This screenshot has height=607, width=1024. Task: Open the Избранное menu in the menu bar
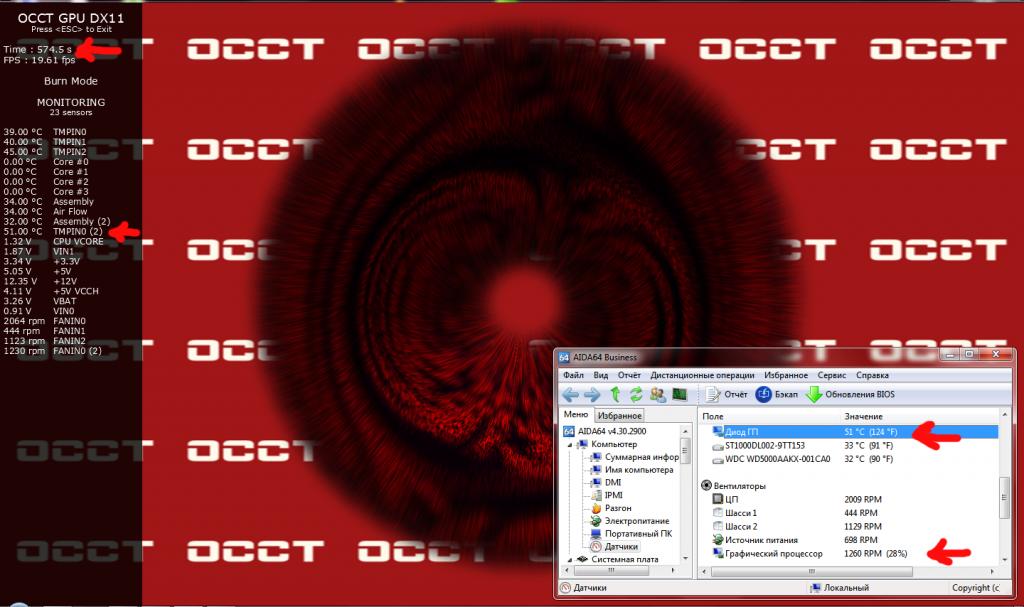(x=786, y=375)
